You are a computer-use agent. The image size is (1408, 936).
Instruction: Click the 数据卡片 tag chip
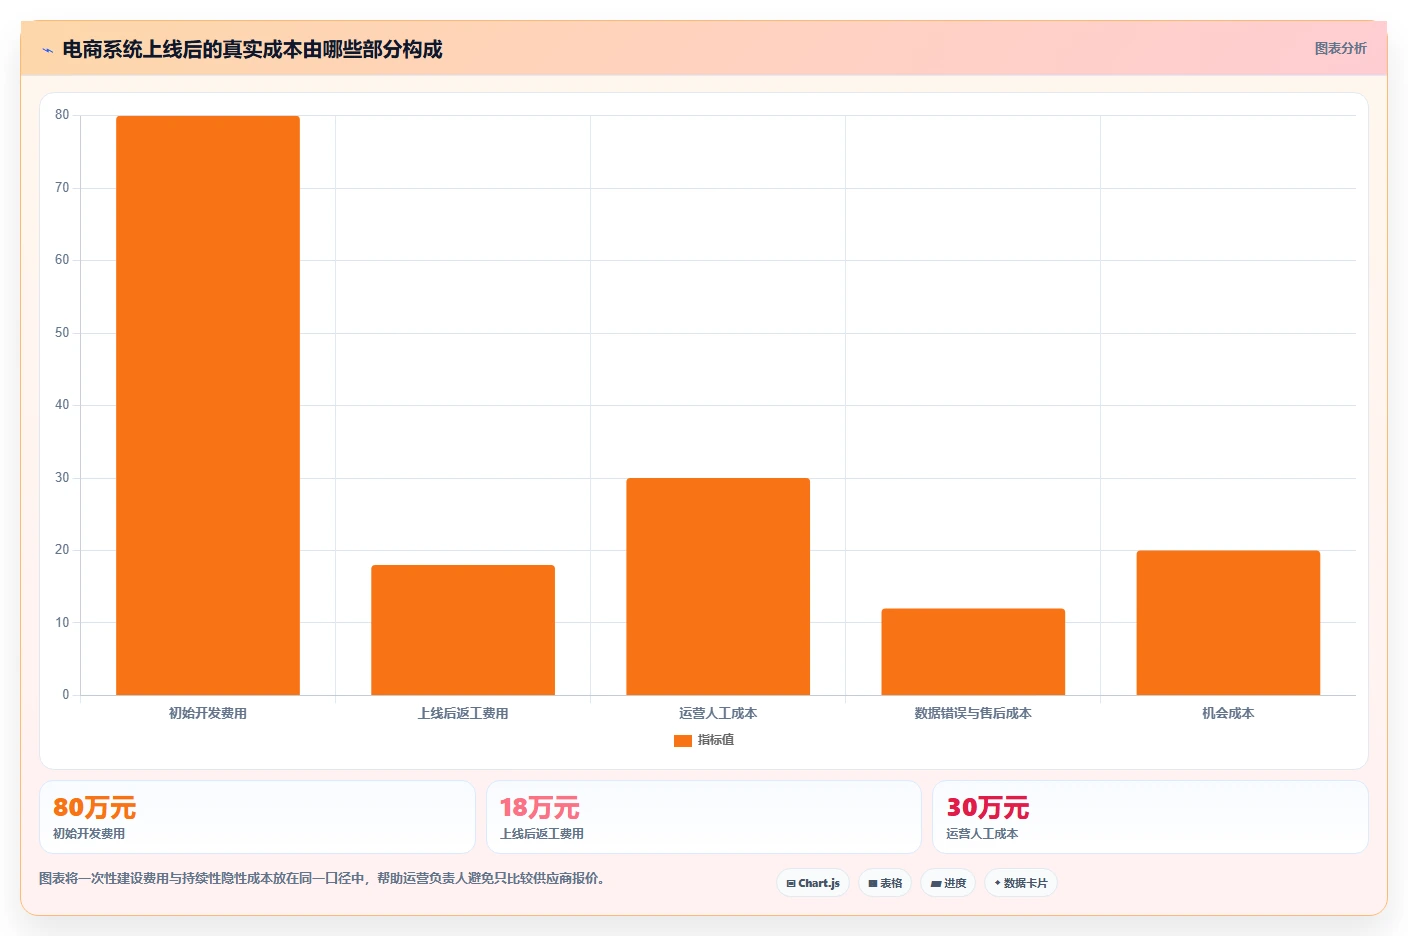(1021, 883)
